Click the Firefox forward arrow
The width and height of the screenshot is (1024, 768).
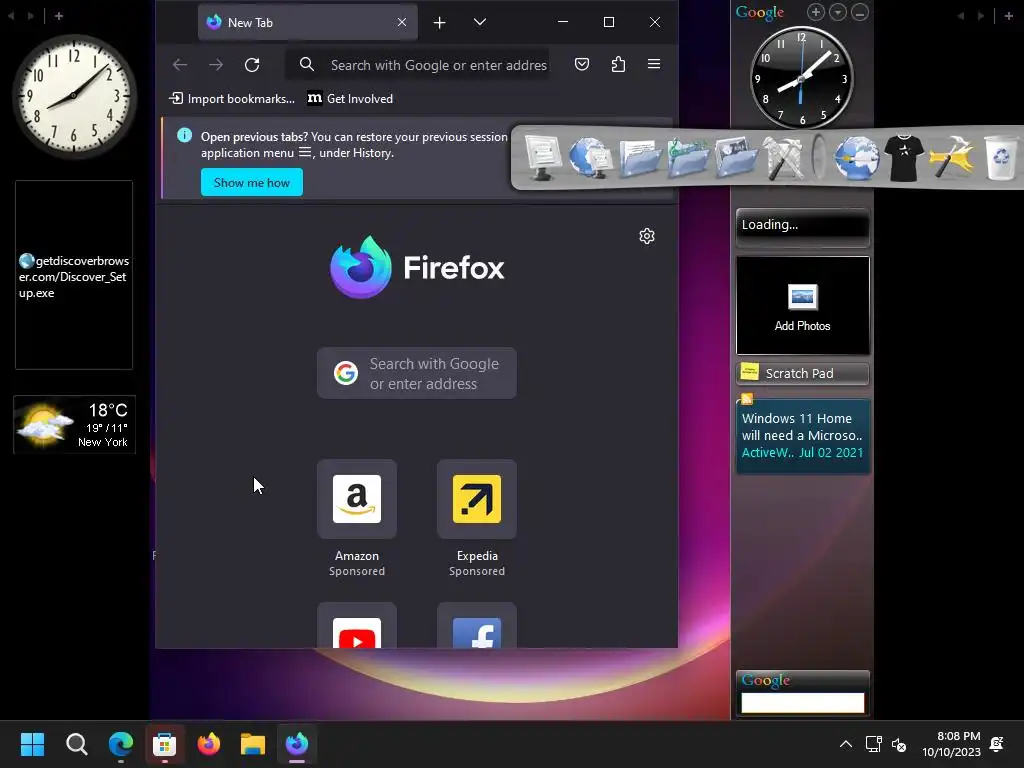[x=216, y=65]
